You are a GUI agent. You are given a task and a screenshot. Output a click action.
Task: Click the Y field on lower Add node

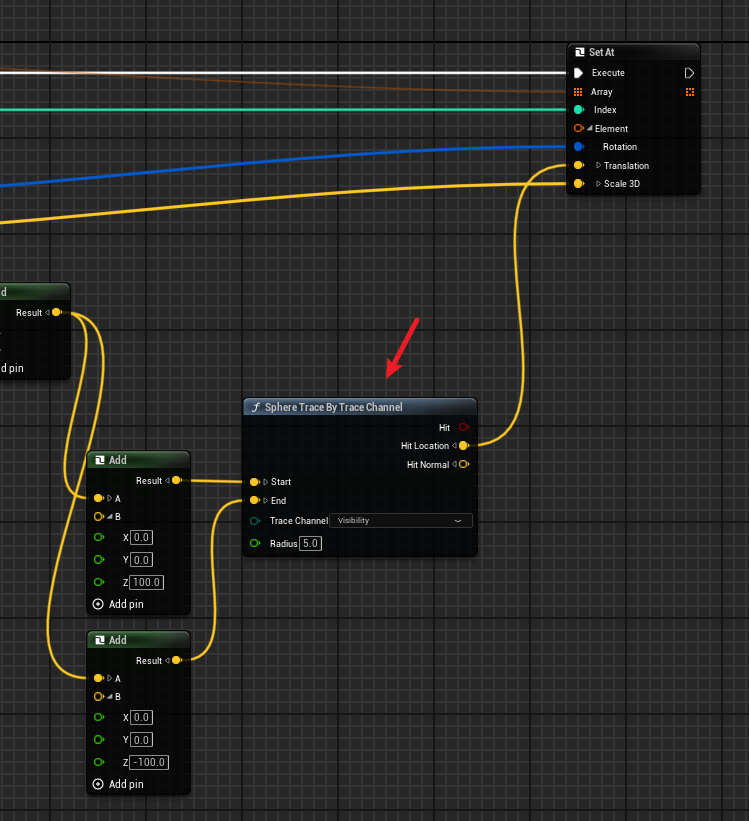point(141,740)
